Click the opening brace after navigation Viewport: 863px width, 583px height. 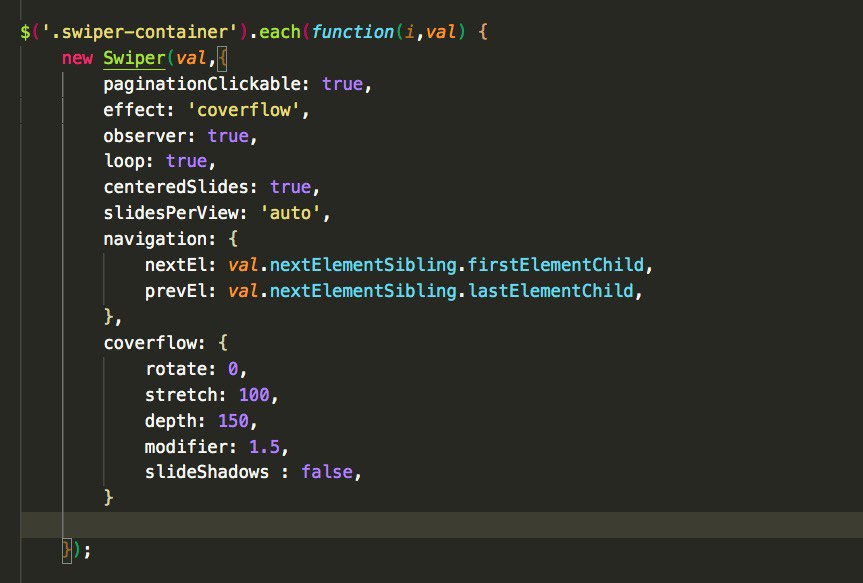233,239
